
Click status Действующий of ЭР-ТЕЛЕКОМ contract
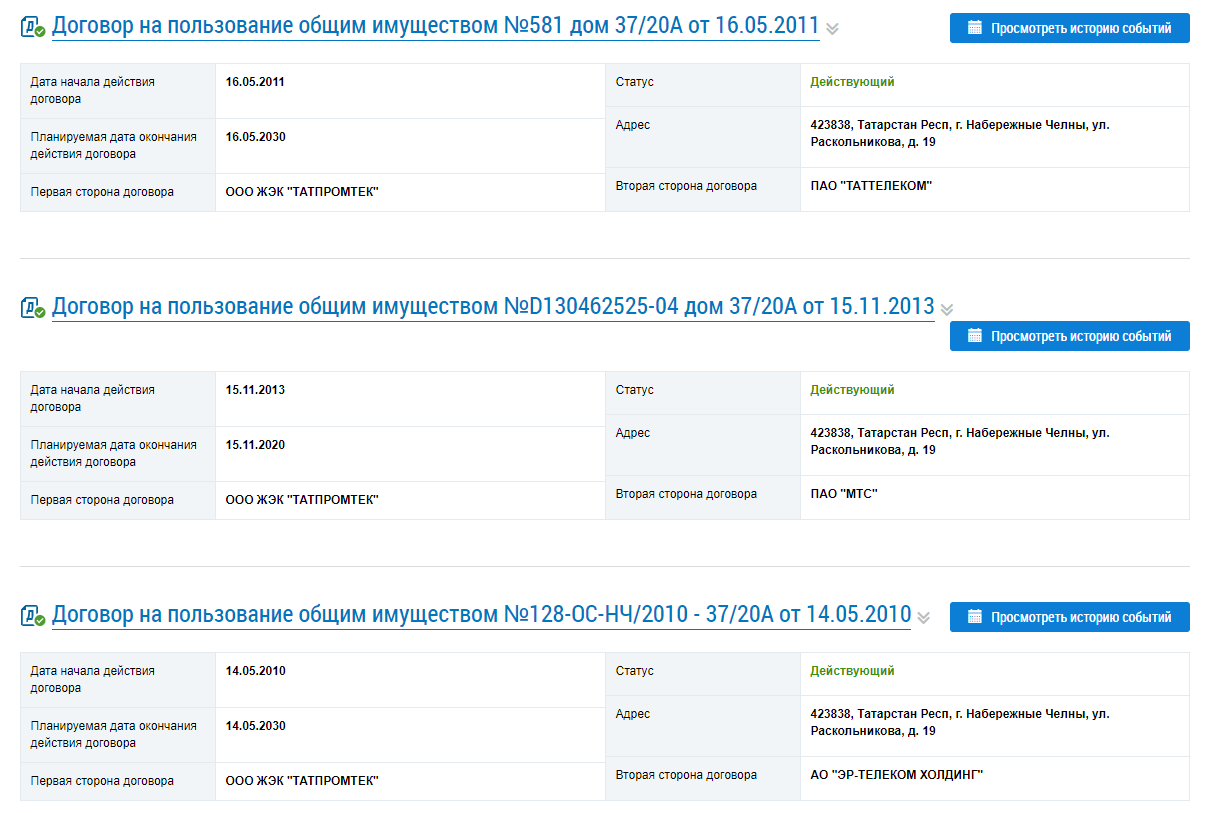click(x=852, y=671)
